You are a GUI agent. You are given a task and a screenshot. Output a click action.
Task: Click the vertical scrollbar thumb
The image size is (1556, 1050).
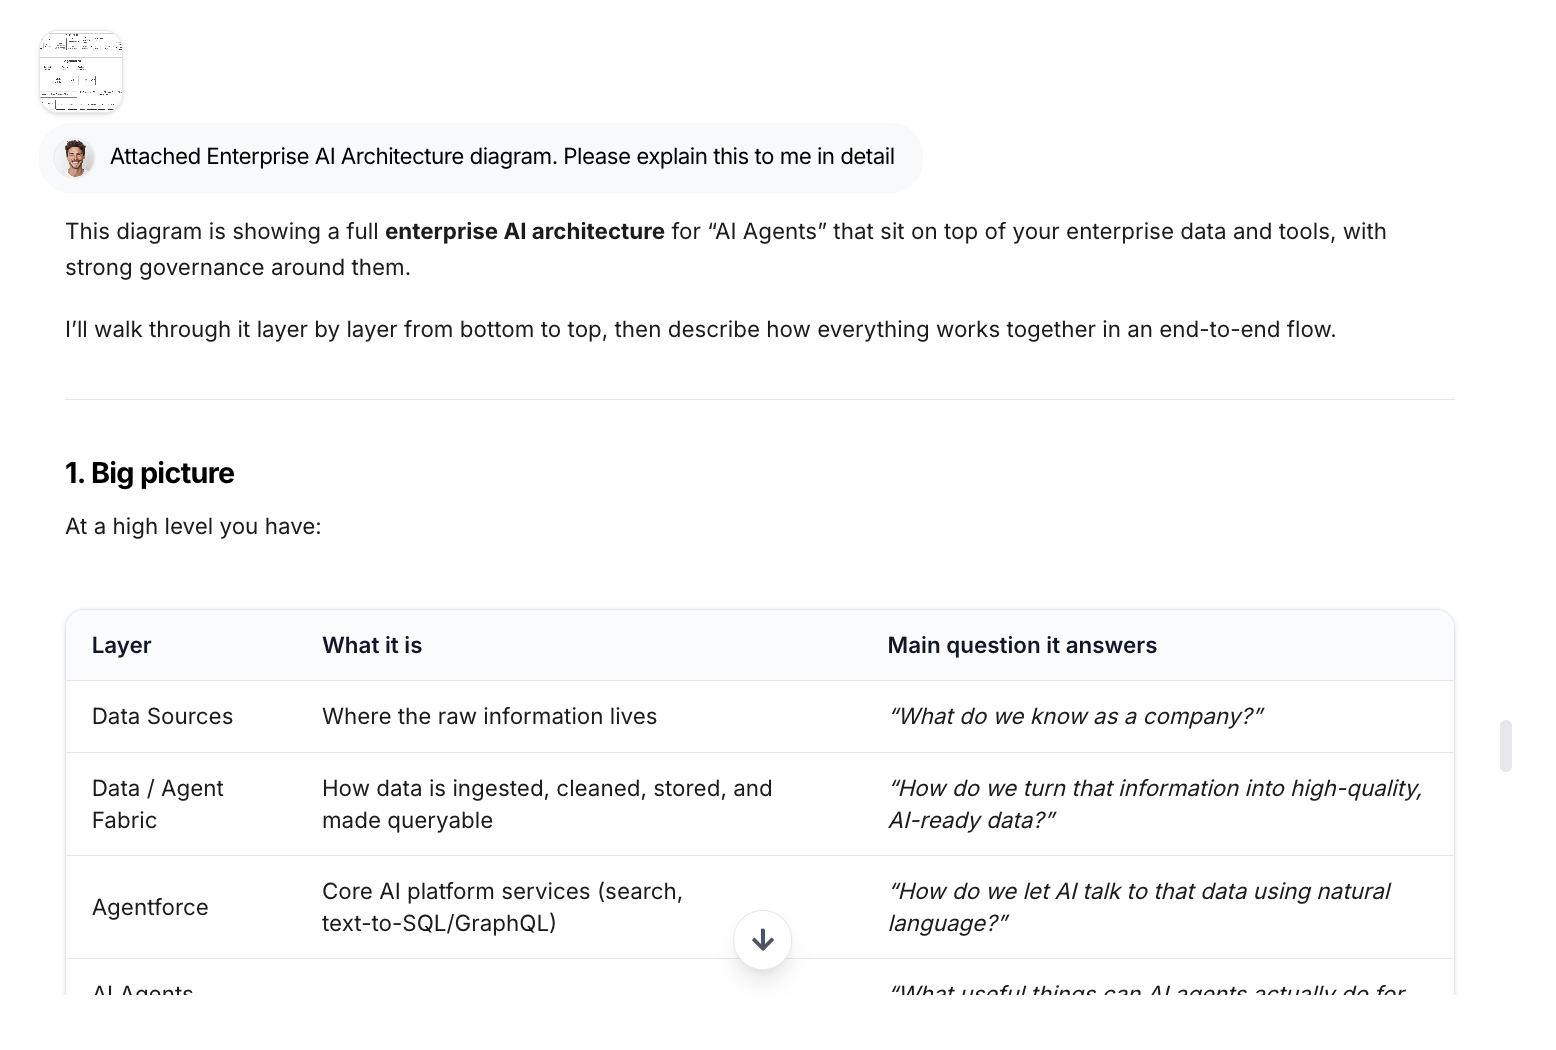(1505, 745)
